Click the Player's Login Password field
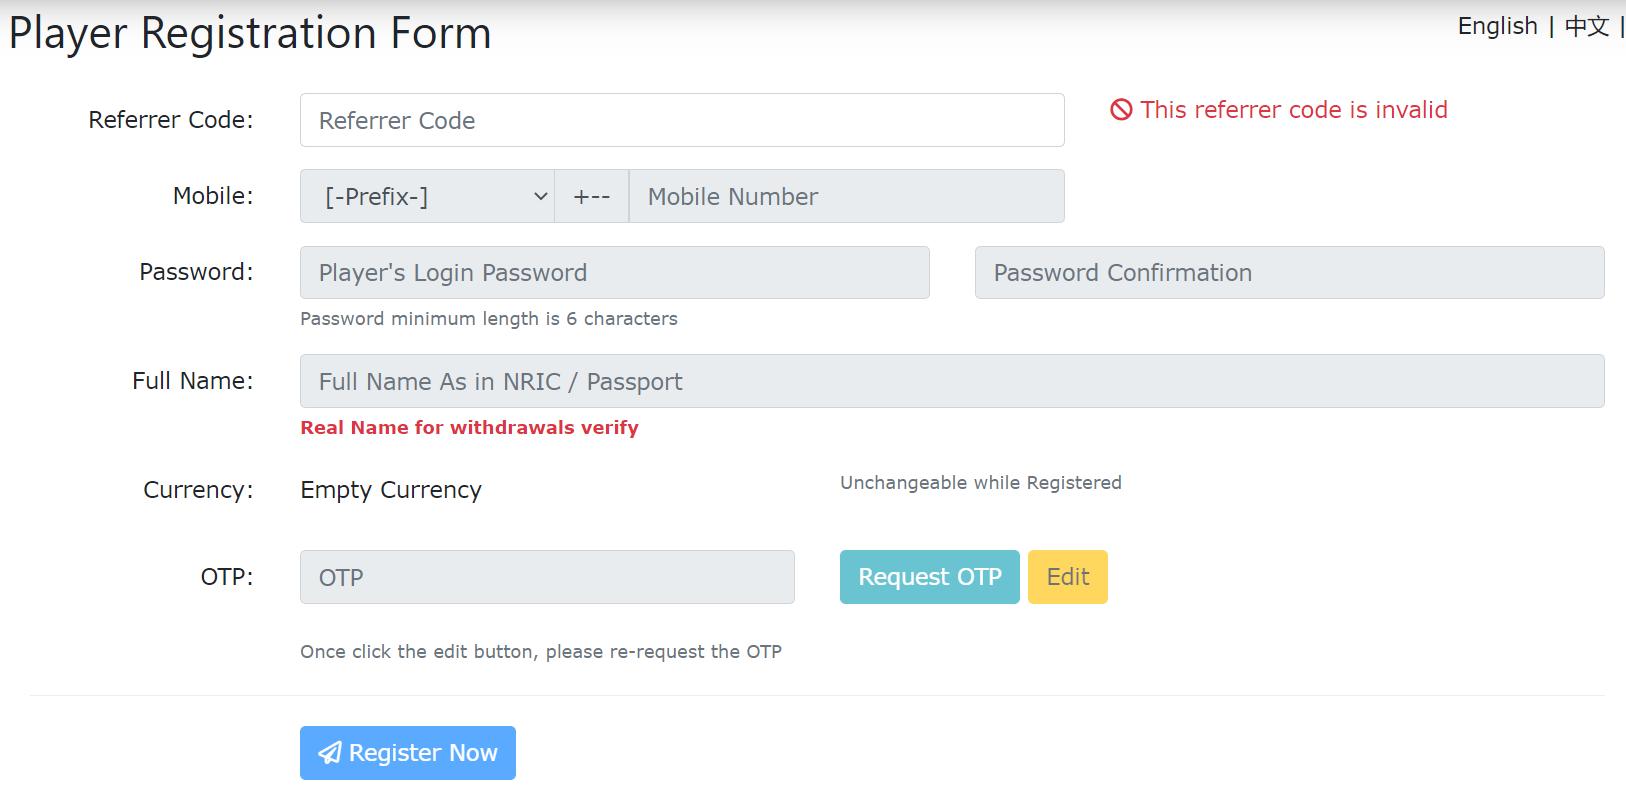The width and height of the screenshot is (1626, 799). (615, 272)
